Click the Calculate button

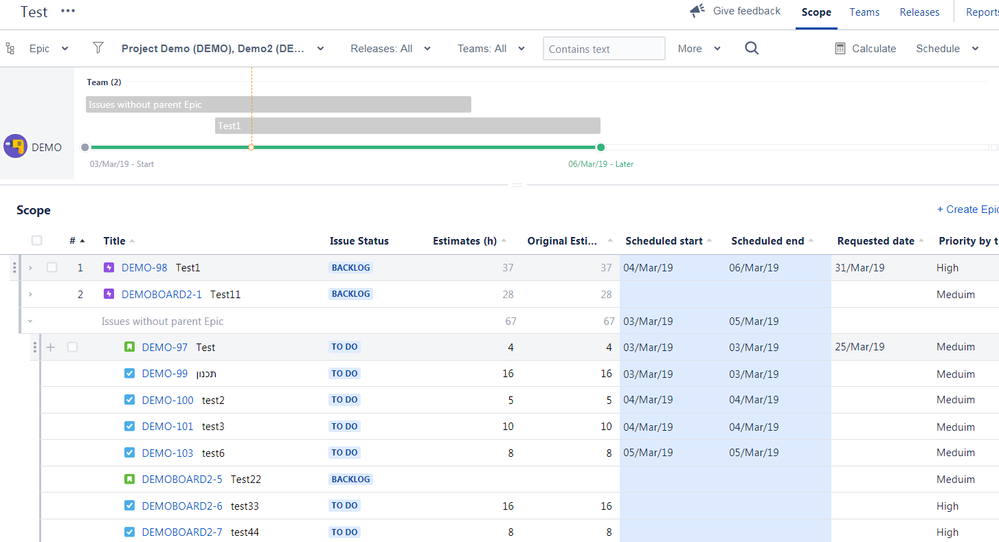[865, 48]
